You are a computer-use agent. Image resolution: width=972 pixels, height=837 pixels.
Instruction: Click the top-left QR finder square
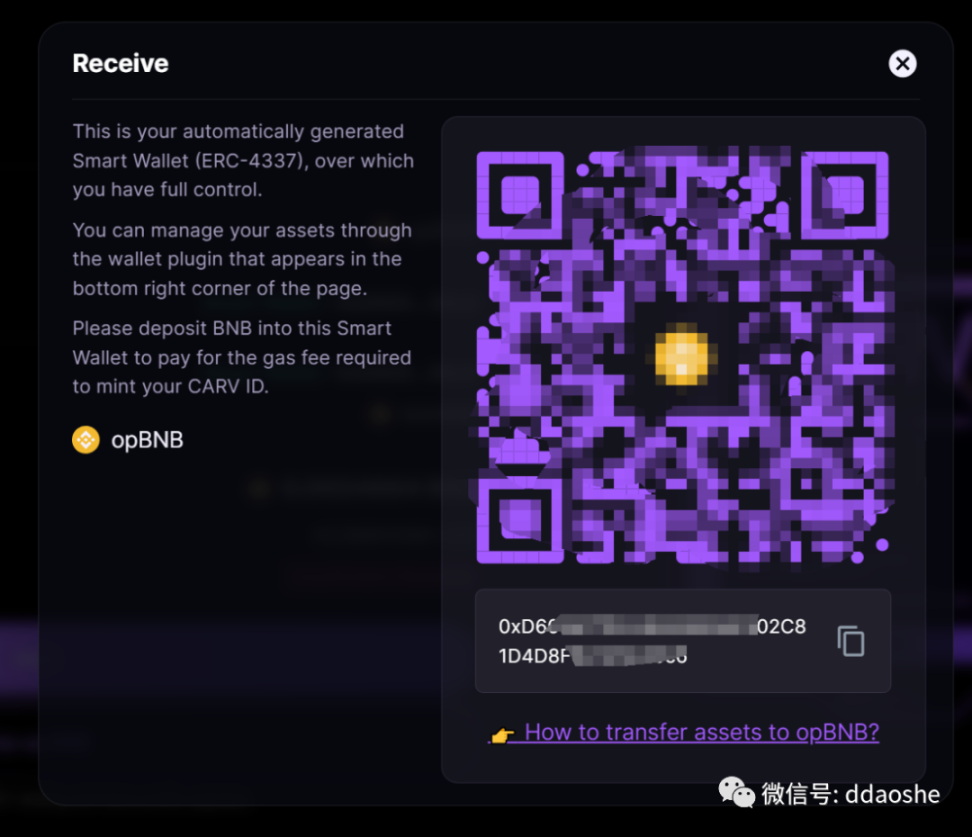pos(520,195)
